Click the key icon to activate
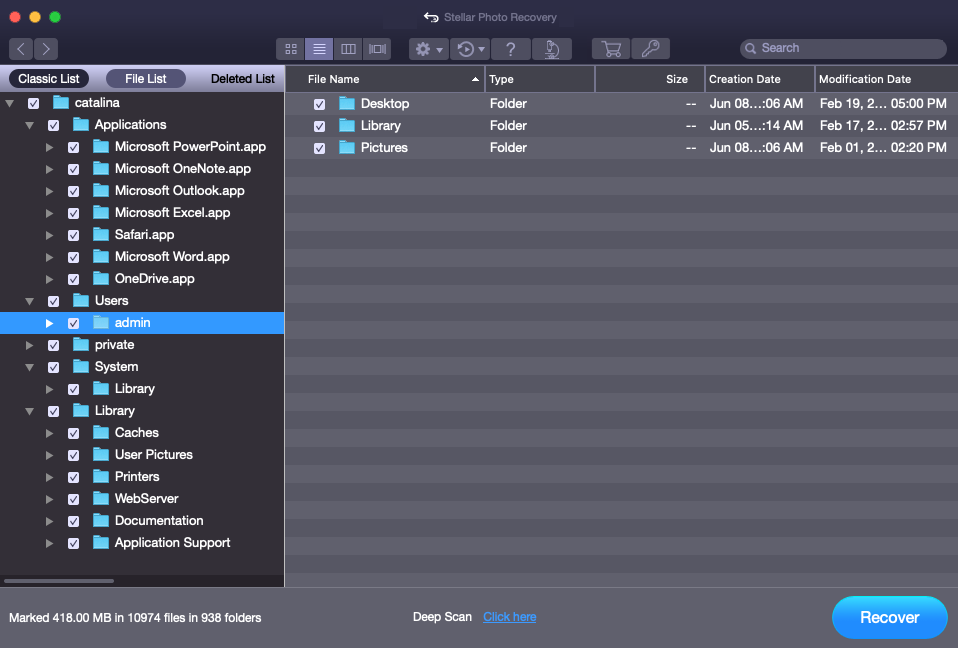 pyautogui.click(x=651, y=49)
